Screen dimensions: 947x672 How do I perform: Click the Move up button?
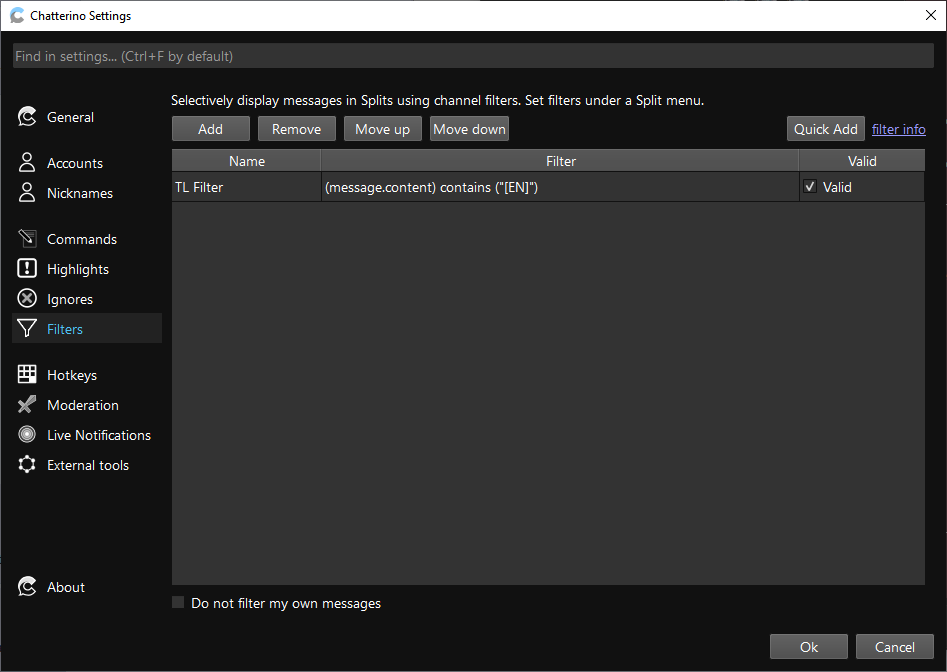tap(382, 129)
